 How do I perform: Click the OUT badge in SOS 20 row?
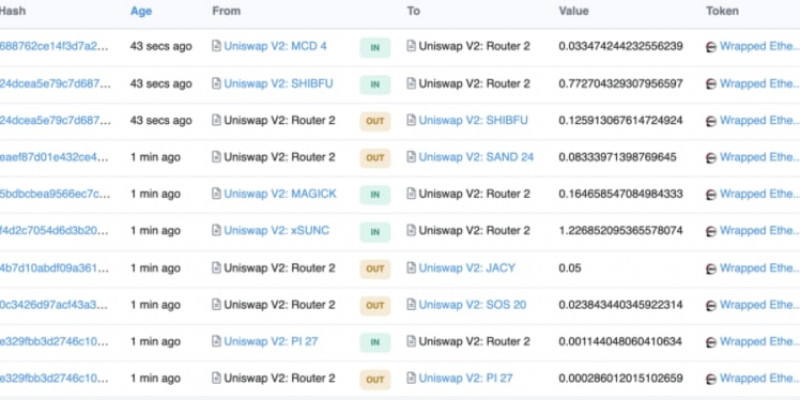(375, 306)
